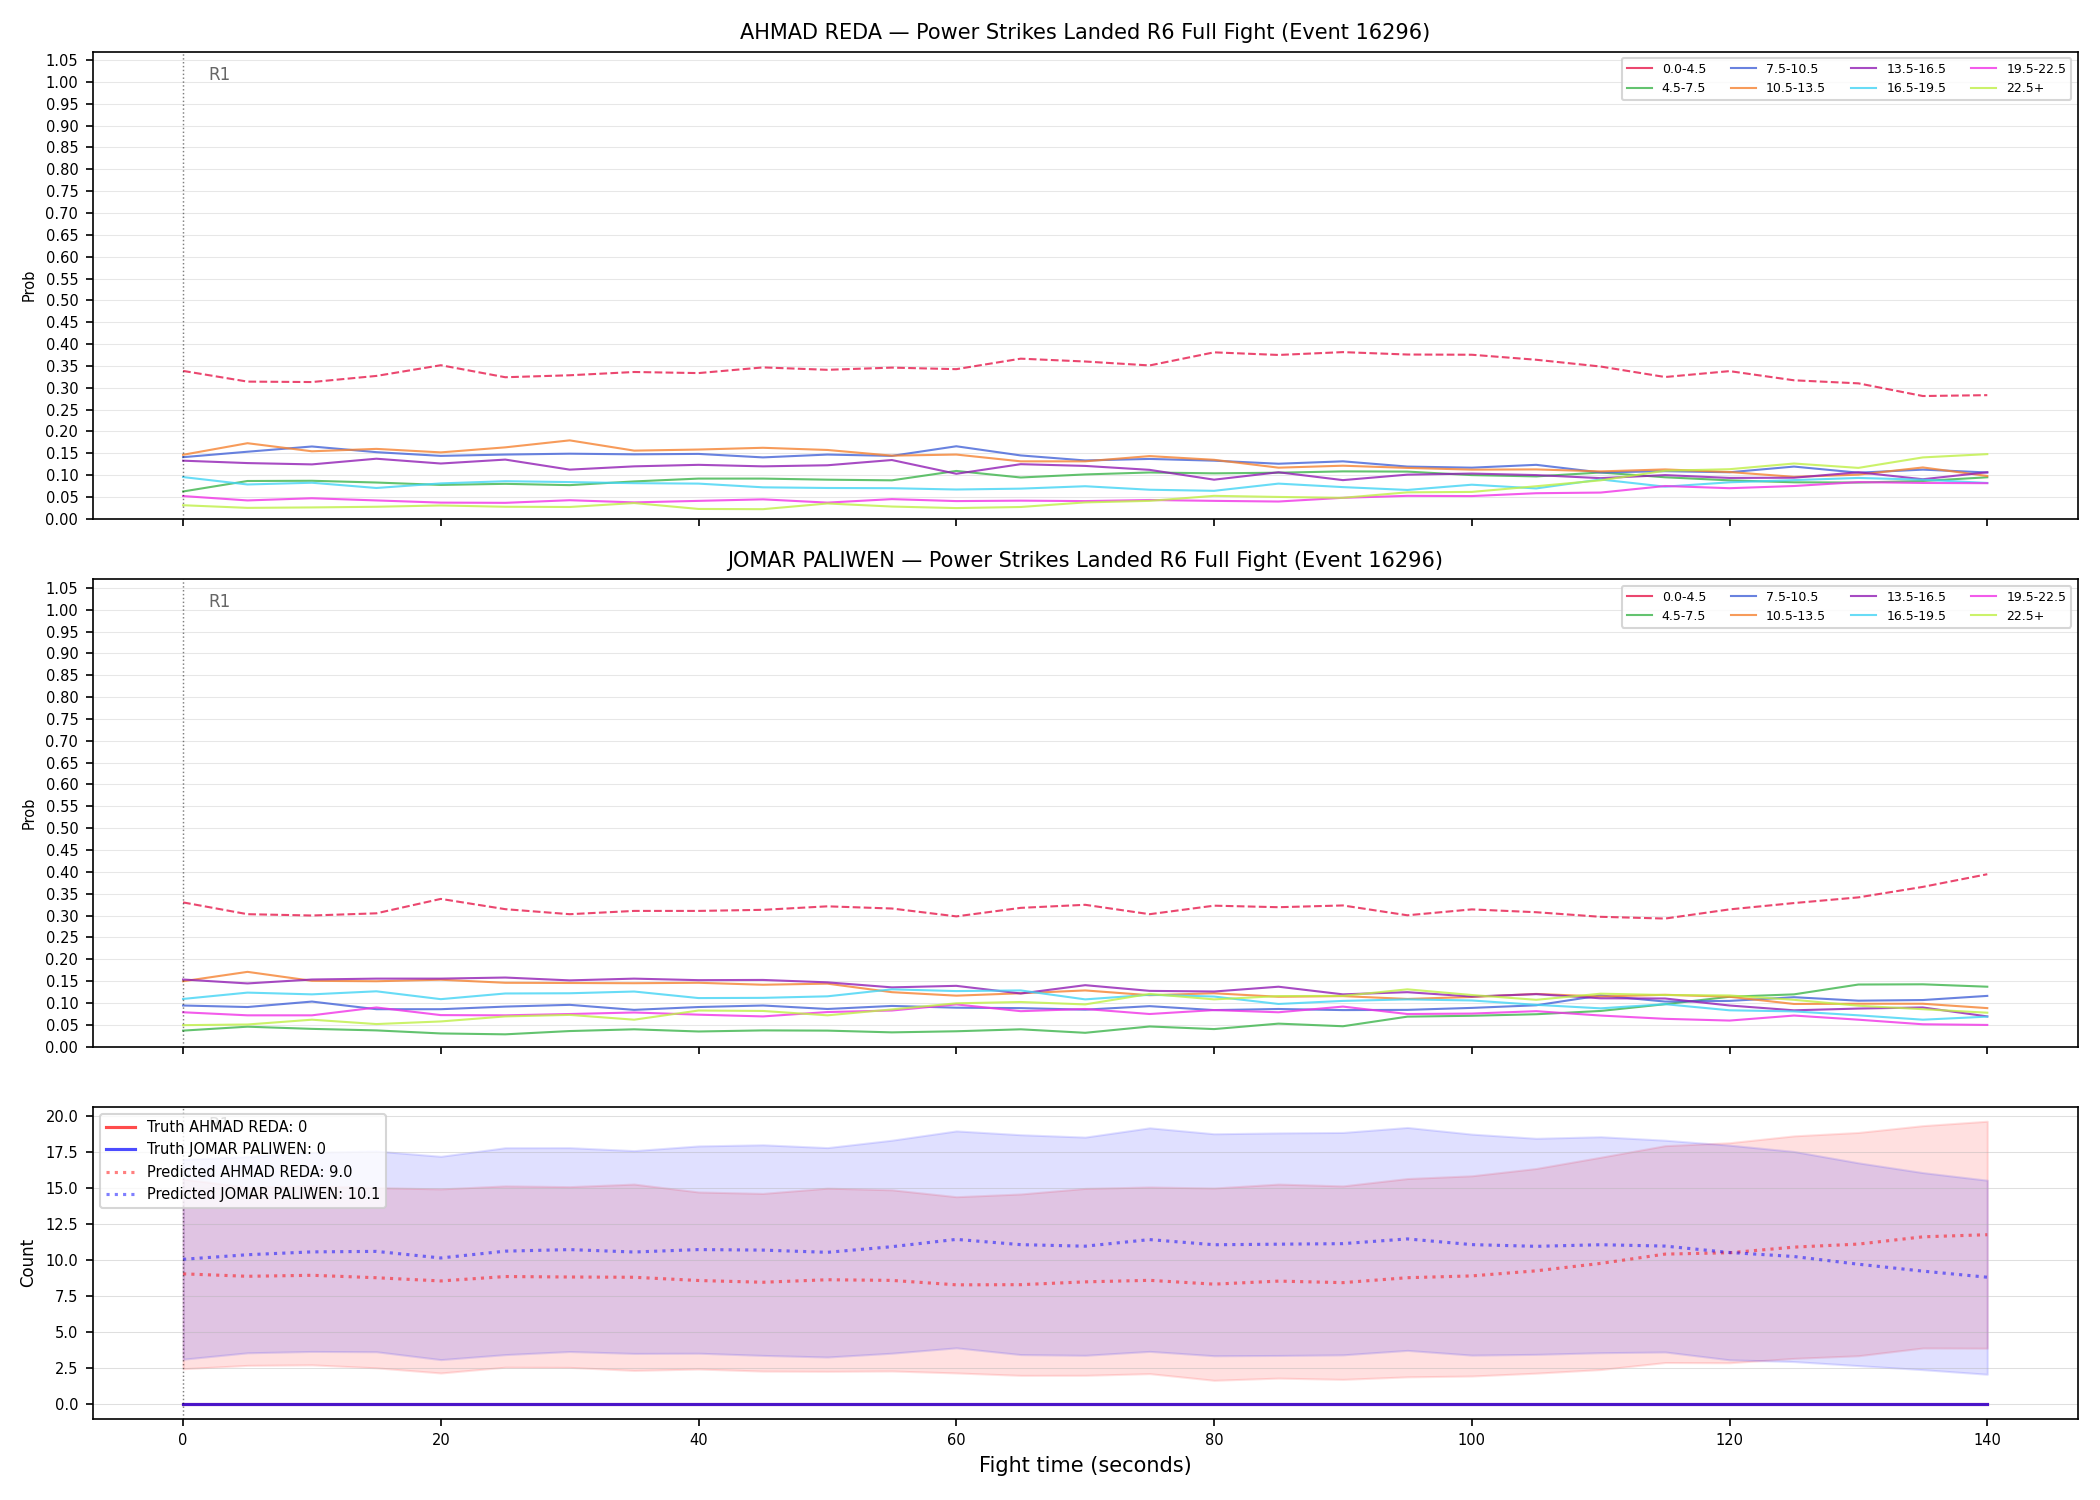The height and width of the screenshot is (1500, 2100).
Task: Select Predicted JOMAR PALIWEN: 10.1 legend entry
Action: [x=242, y=1194]
